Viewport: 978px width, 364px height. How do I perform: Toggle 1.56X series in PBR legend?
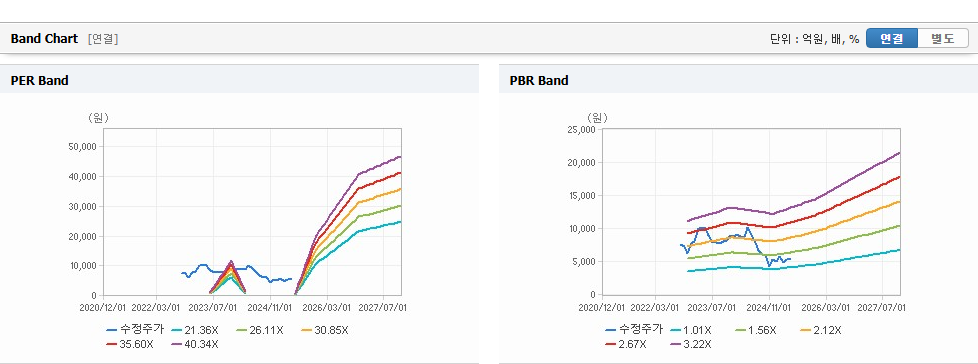pos(756,330)
